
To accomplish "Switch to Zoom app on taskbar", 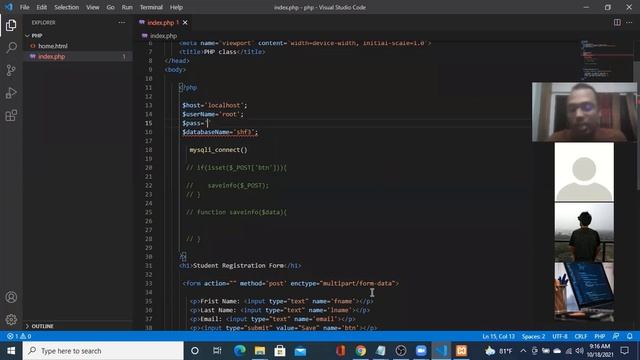I will [421, 351].
